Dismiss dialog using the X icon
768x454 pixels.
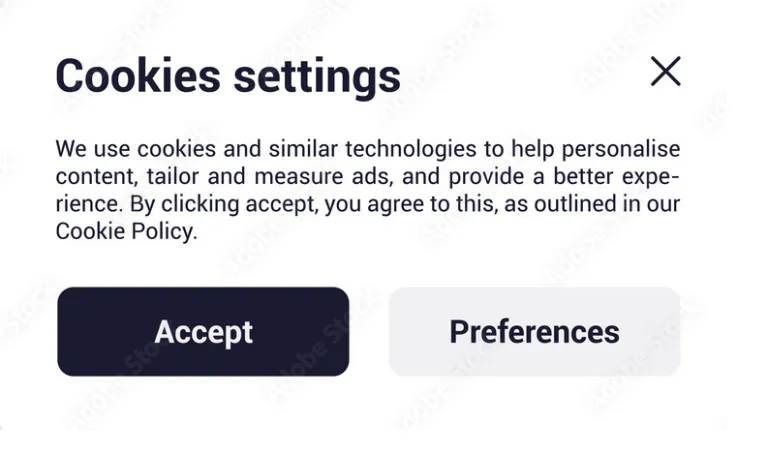pyautogui.click(x=665, y=71)
